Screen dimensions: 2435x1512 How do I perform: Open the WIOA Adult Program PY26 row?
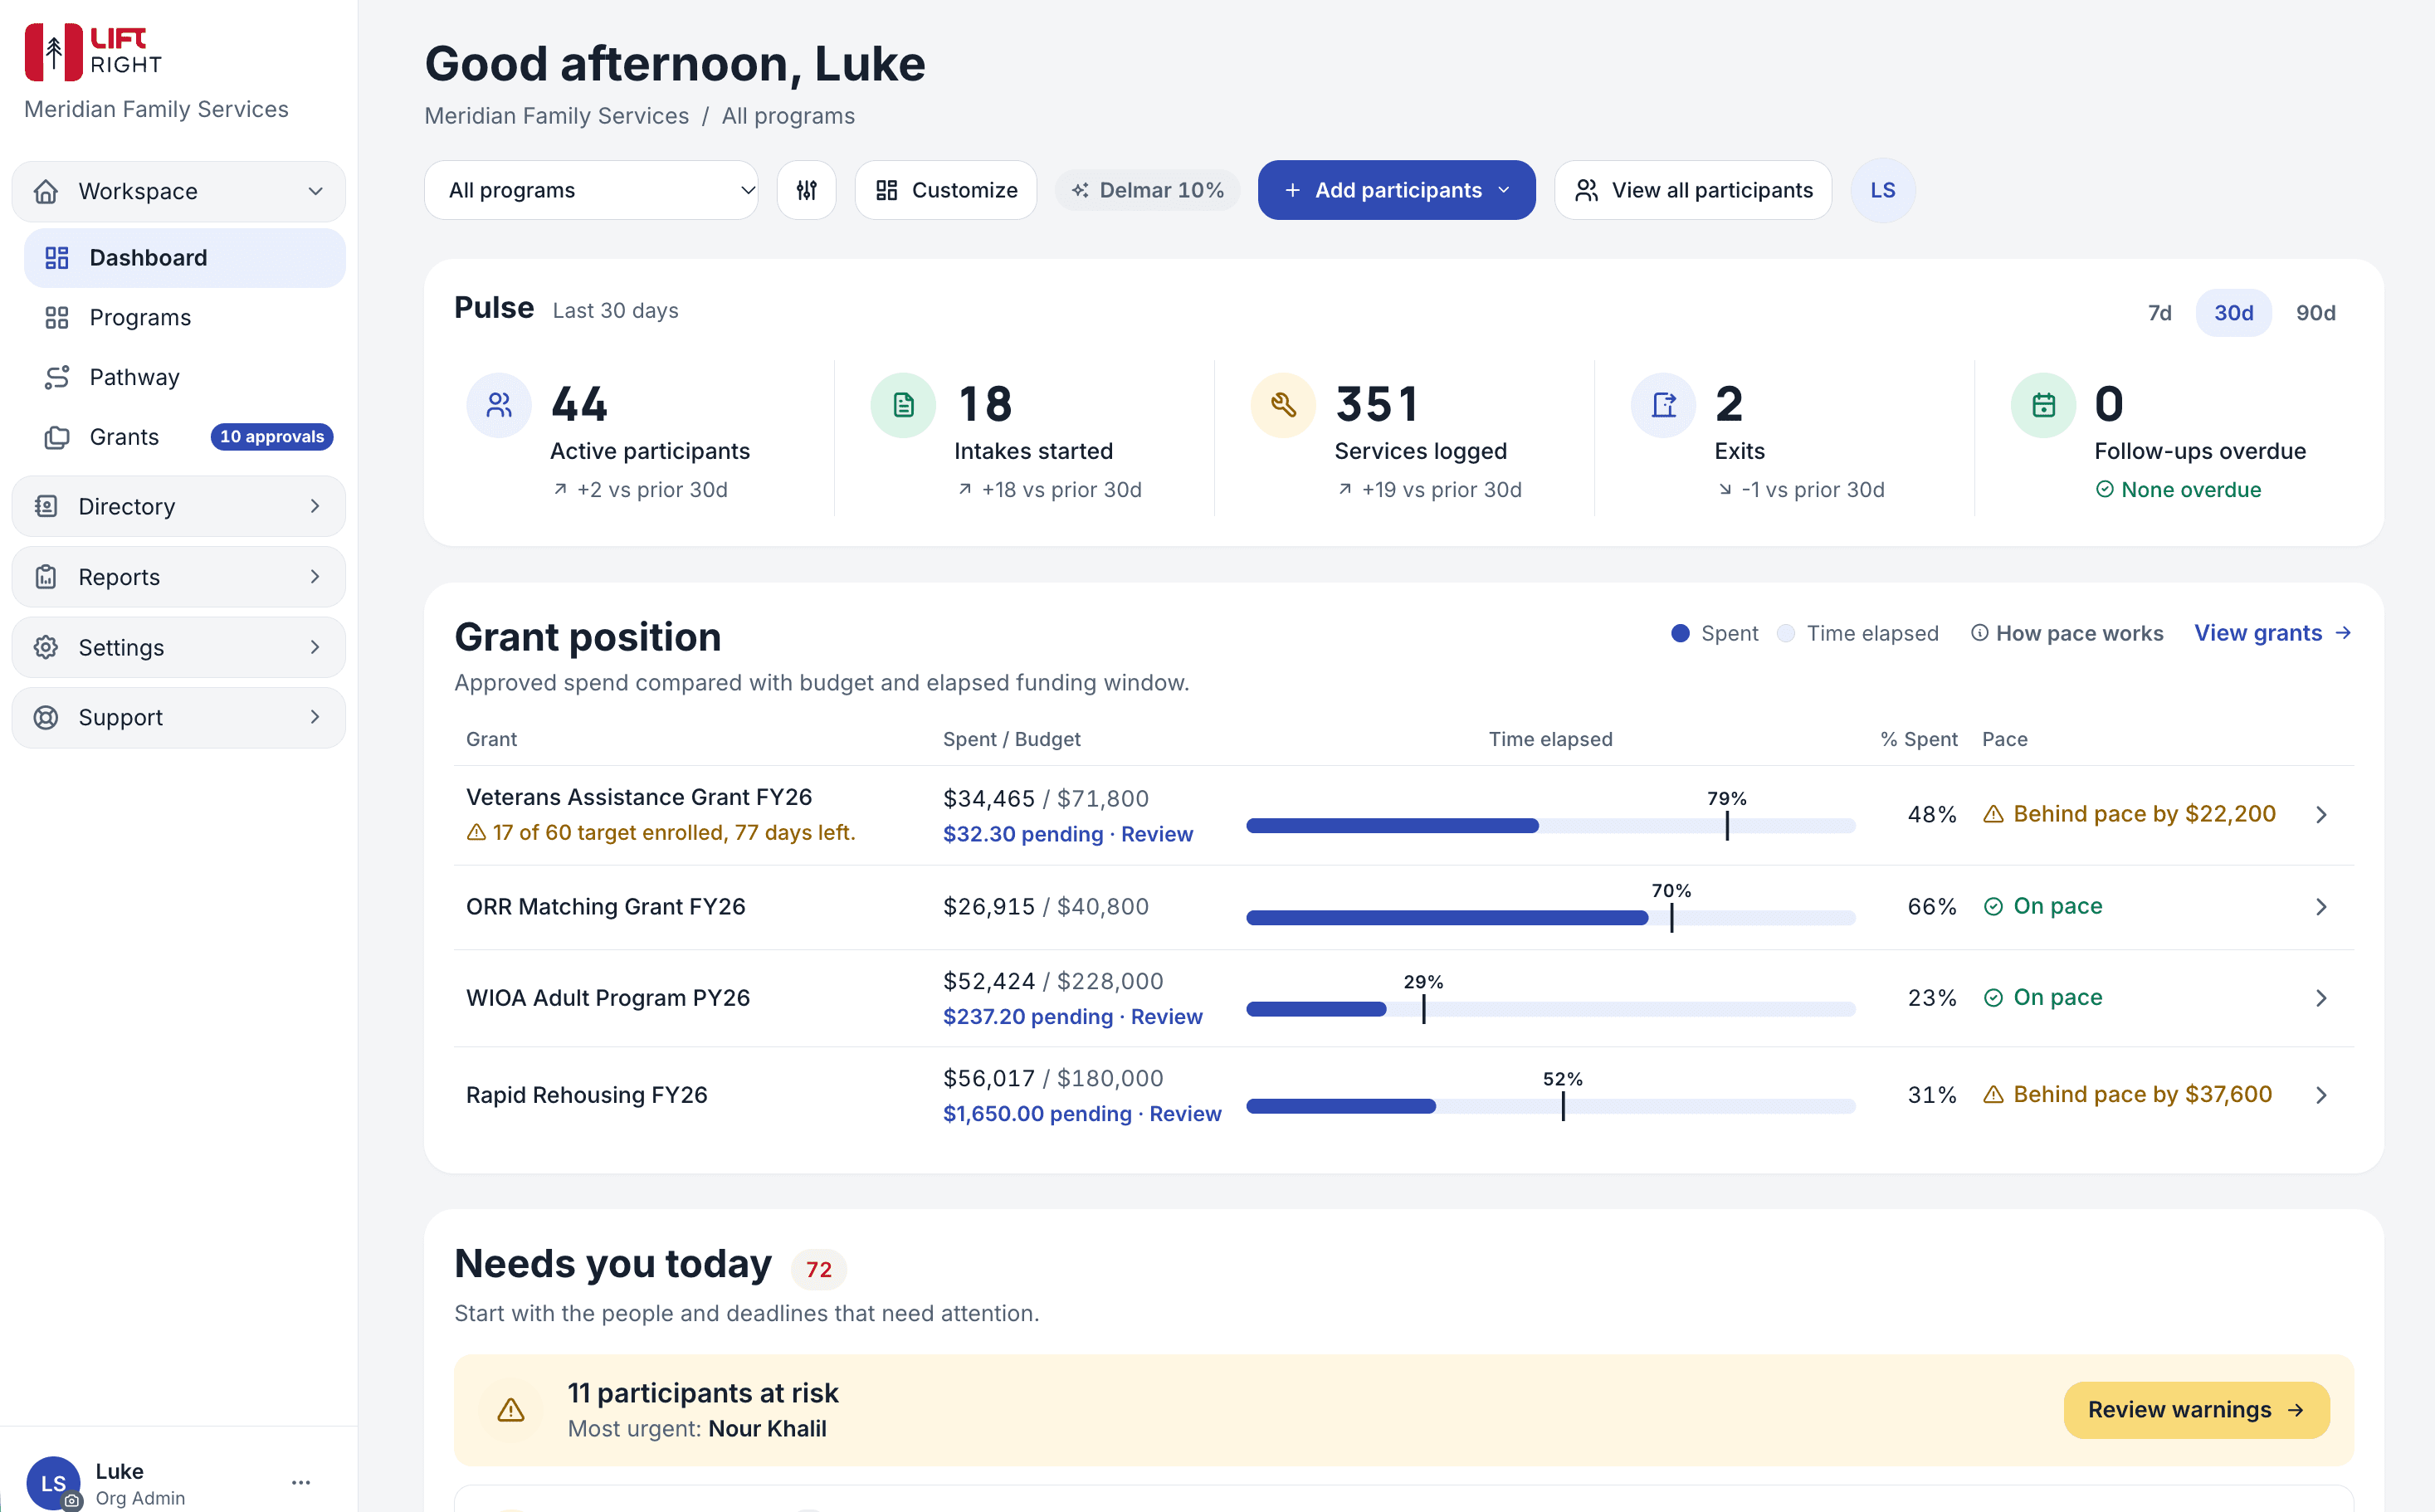[x=1404, y=998]
